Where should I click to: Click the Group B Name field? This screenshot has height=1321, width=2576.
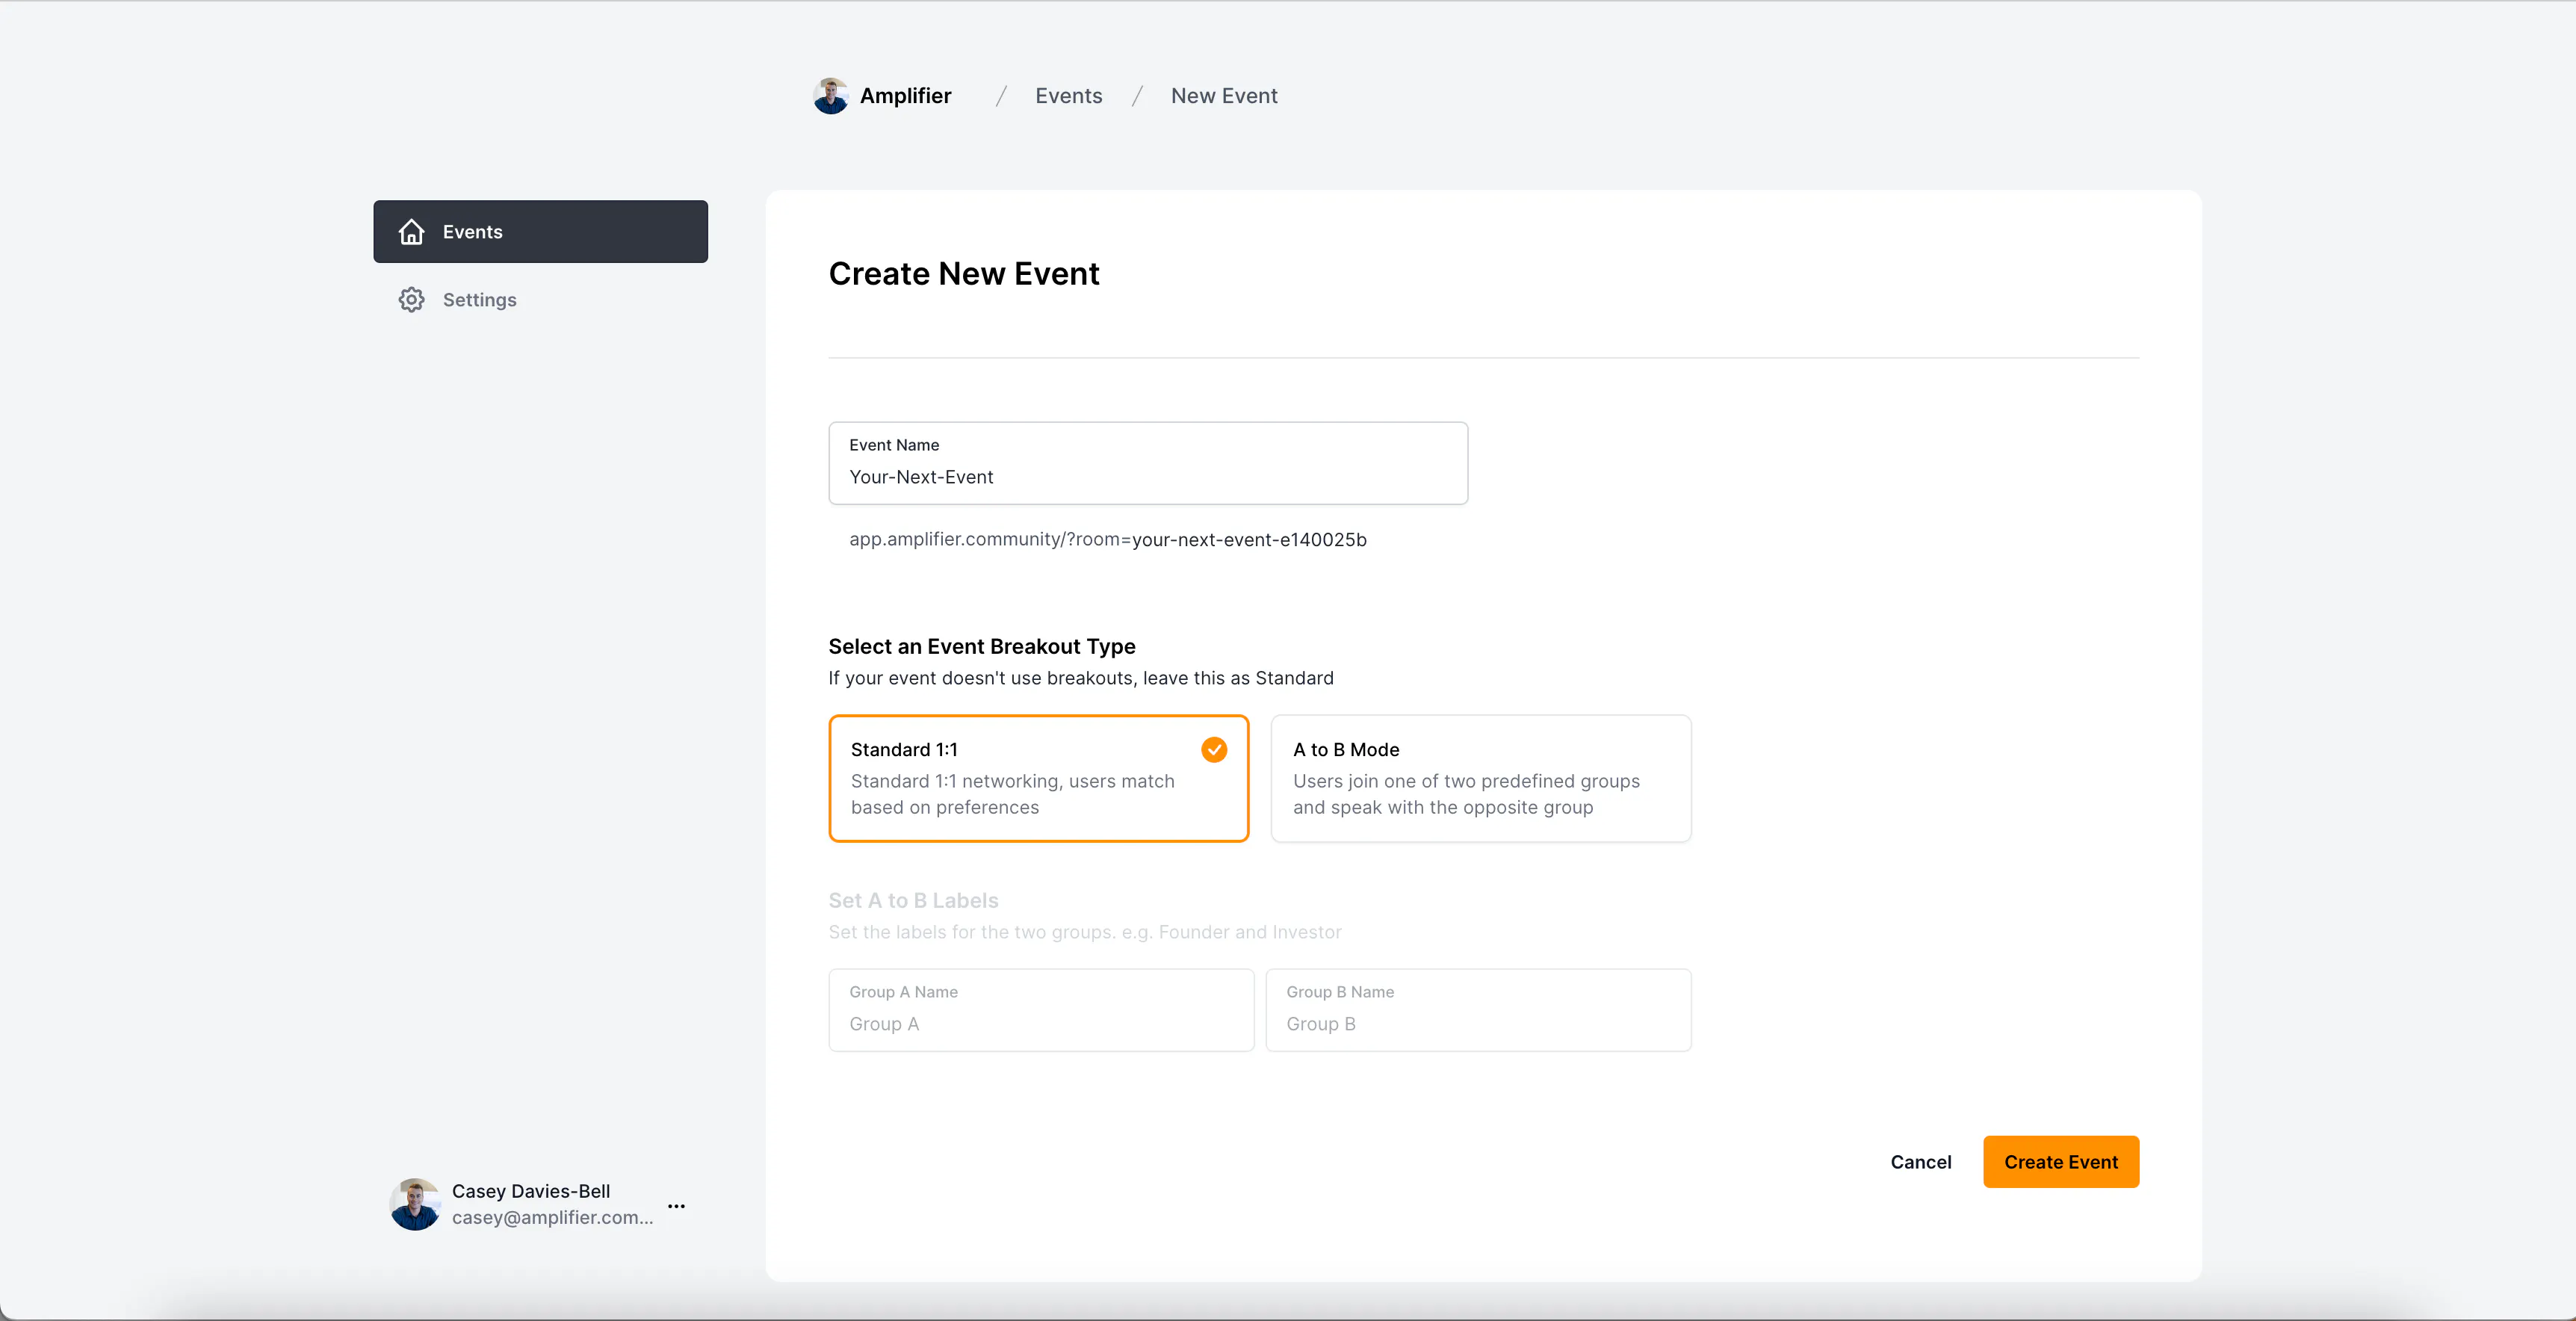pos(1478,1010)
